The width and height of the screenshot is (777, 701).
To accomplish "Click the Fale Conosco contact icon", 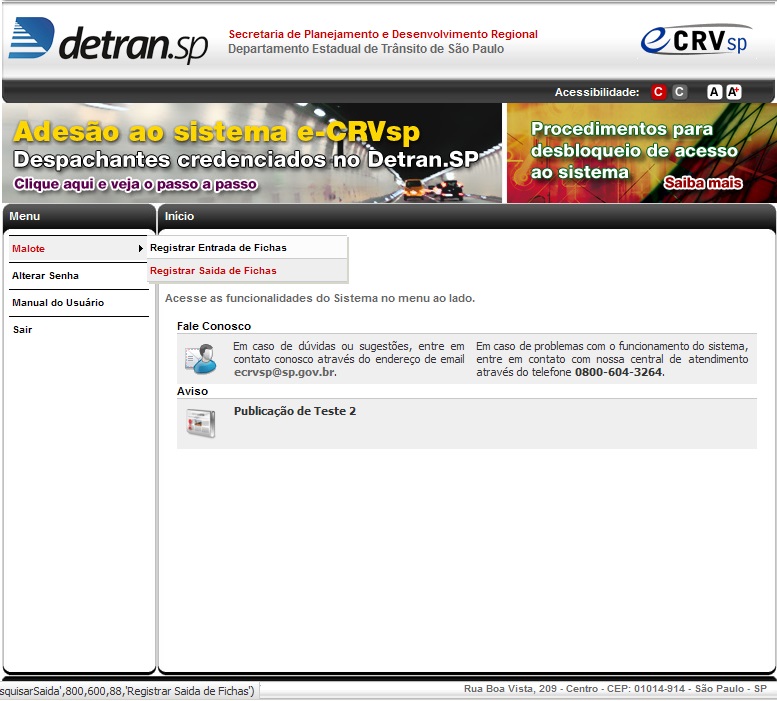I will [201, 359].
